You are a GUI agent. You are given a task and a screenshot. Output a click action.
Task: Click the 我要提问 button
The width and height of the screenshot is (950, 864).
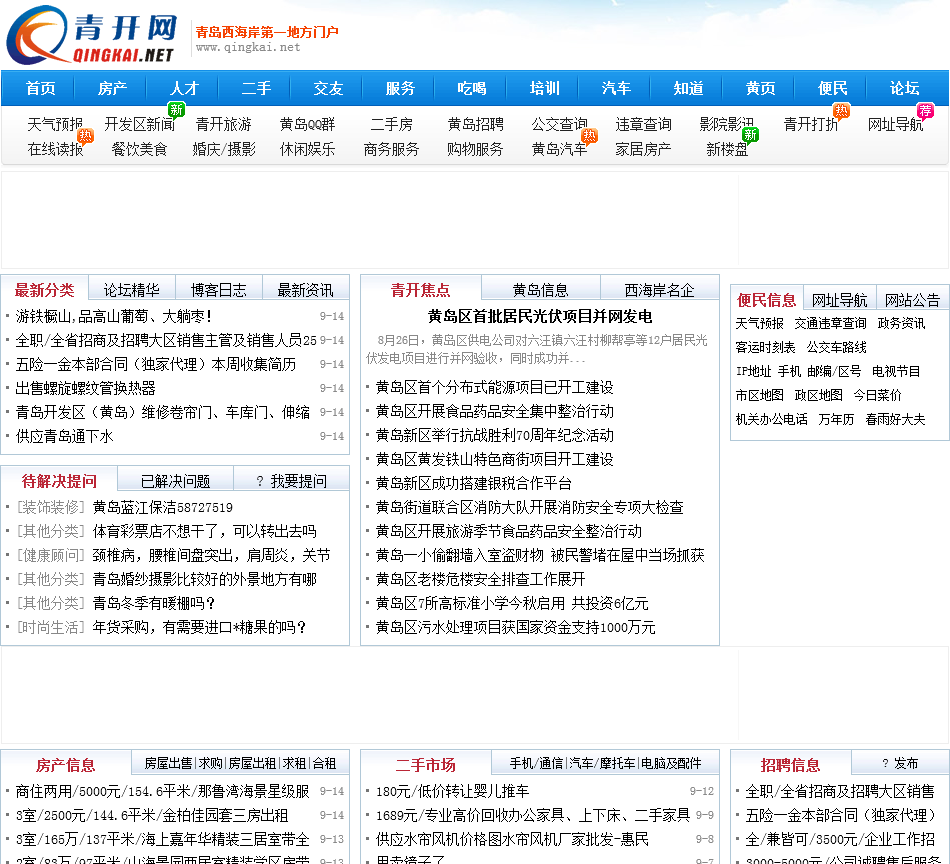291,481
